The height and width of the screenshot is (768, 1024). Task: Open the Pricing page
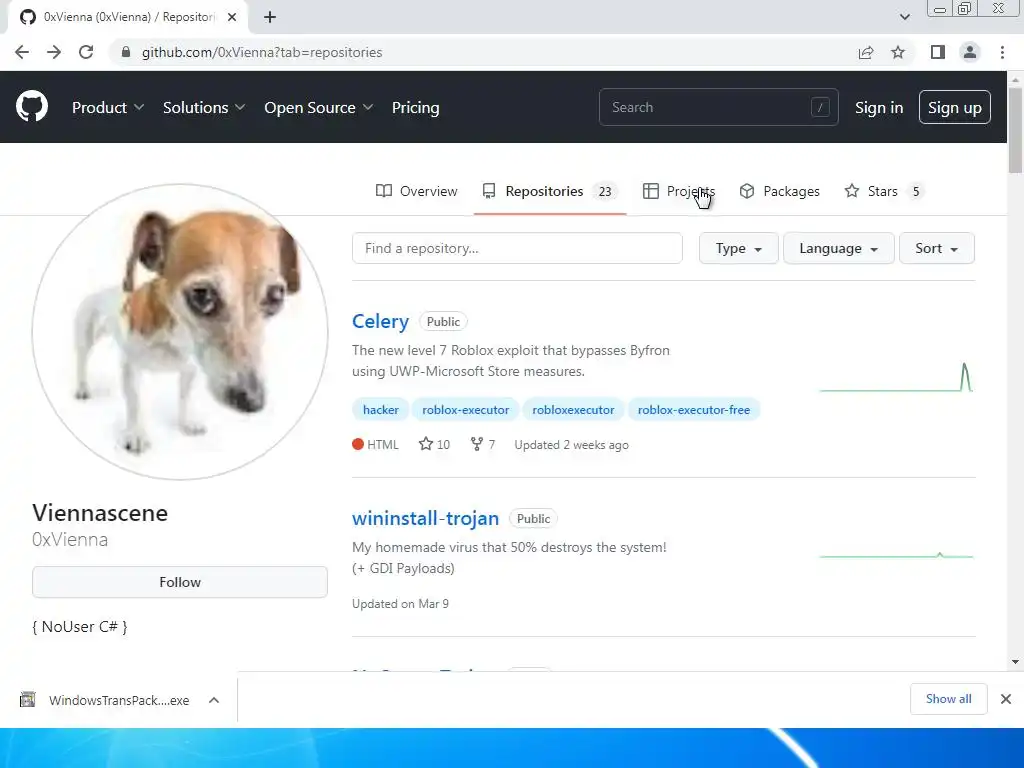coord(415,107)
